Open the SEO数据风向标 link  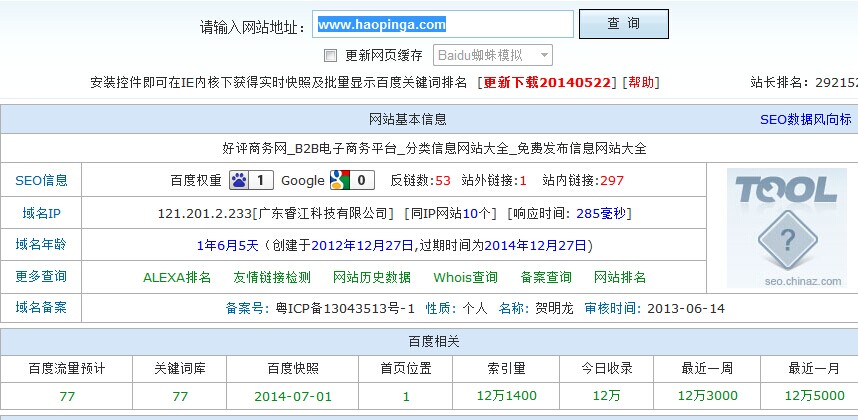pyautogui.click(x=805, y=119)
